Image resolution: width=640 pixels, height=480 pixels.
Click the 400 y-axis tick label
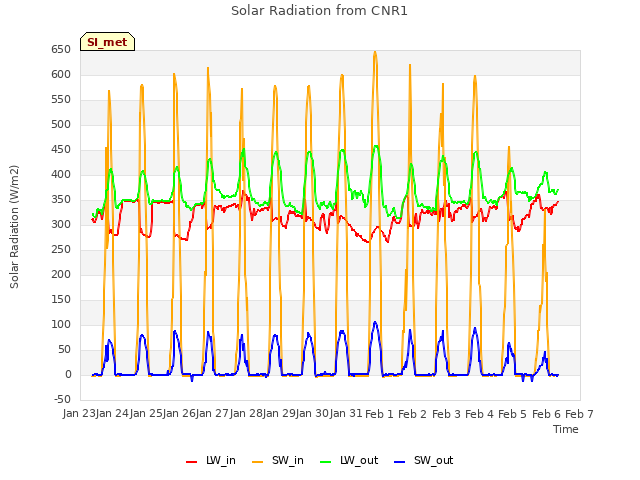point(61,175)
